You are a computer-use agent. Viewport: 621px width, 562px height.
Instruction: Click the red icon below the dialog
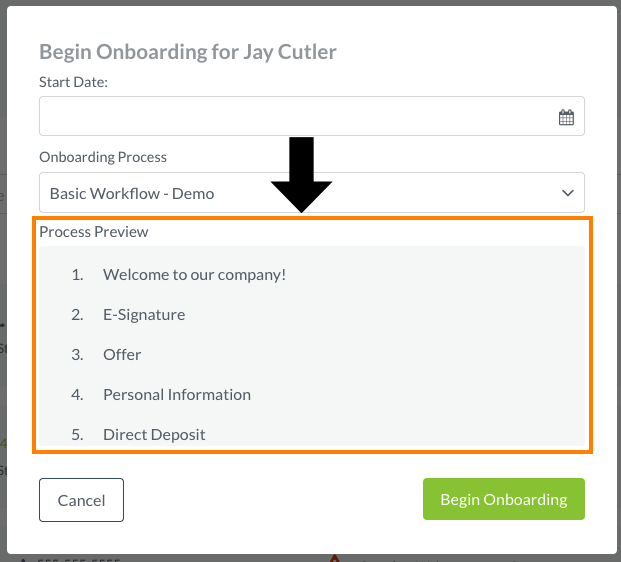click(x=335, y=558)
